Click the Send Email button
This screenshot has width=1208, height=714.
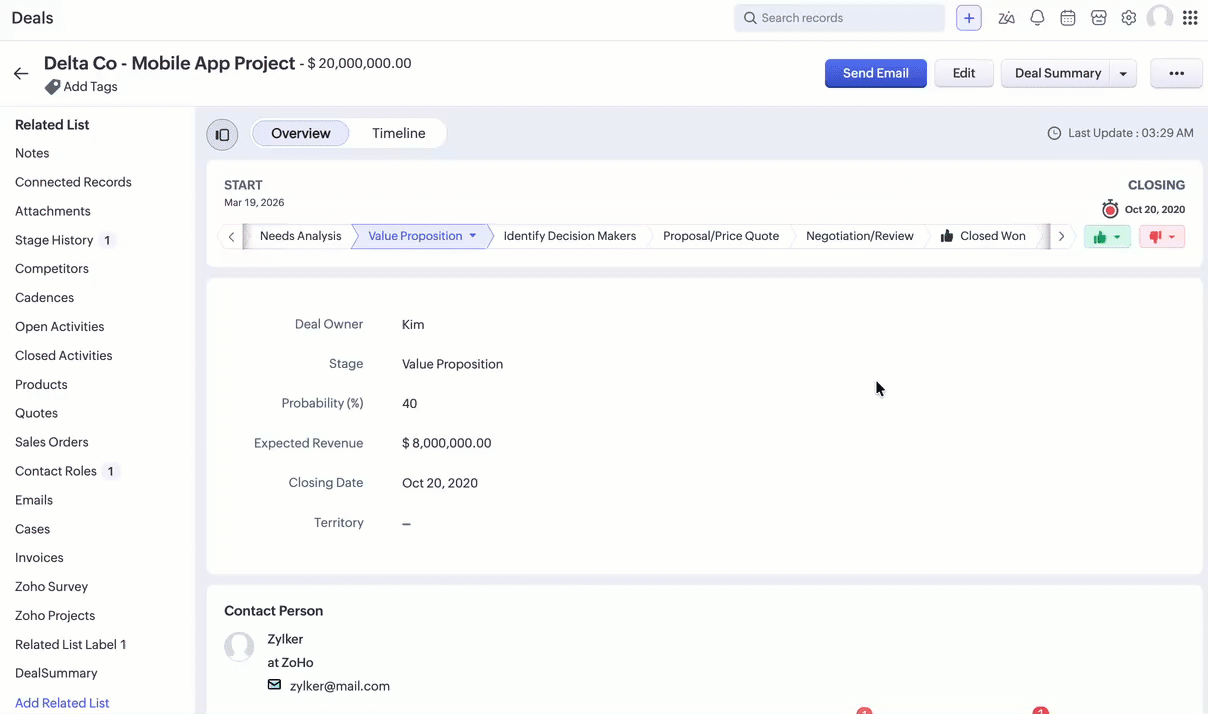point(875,73)
